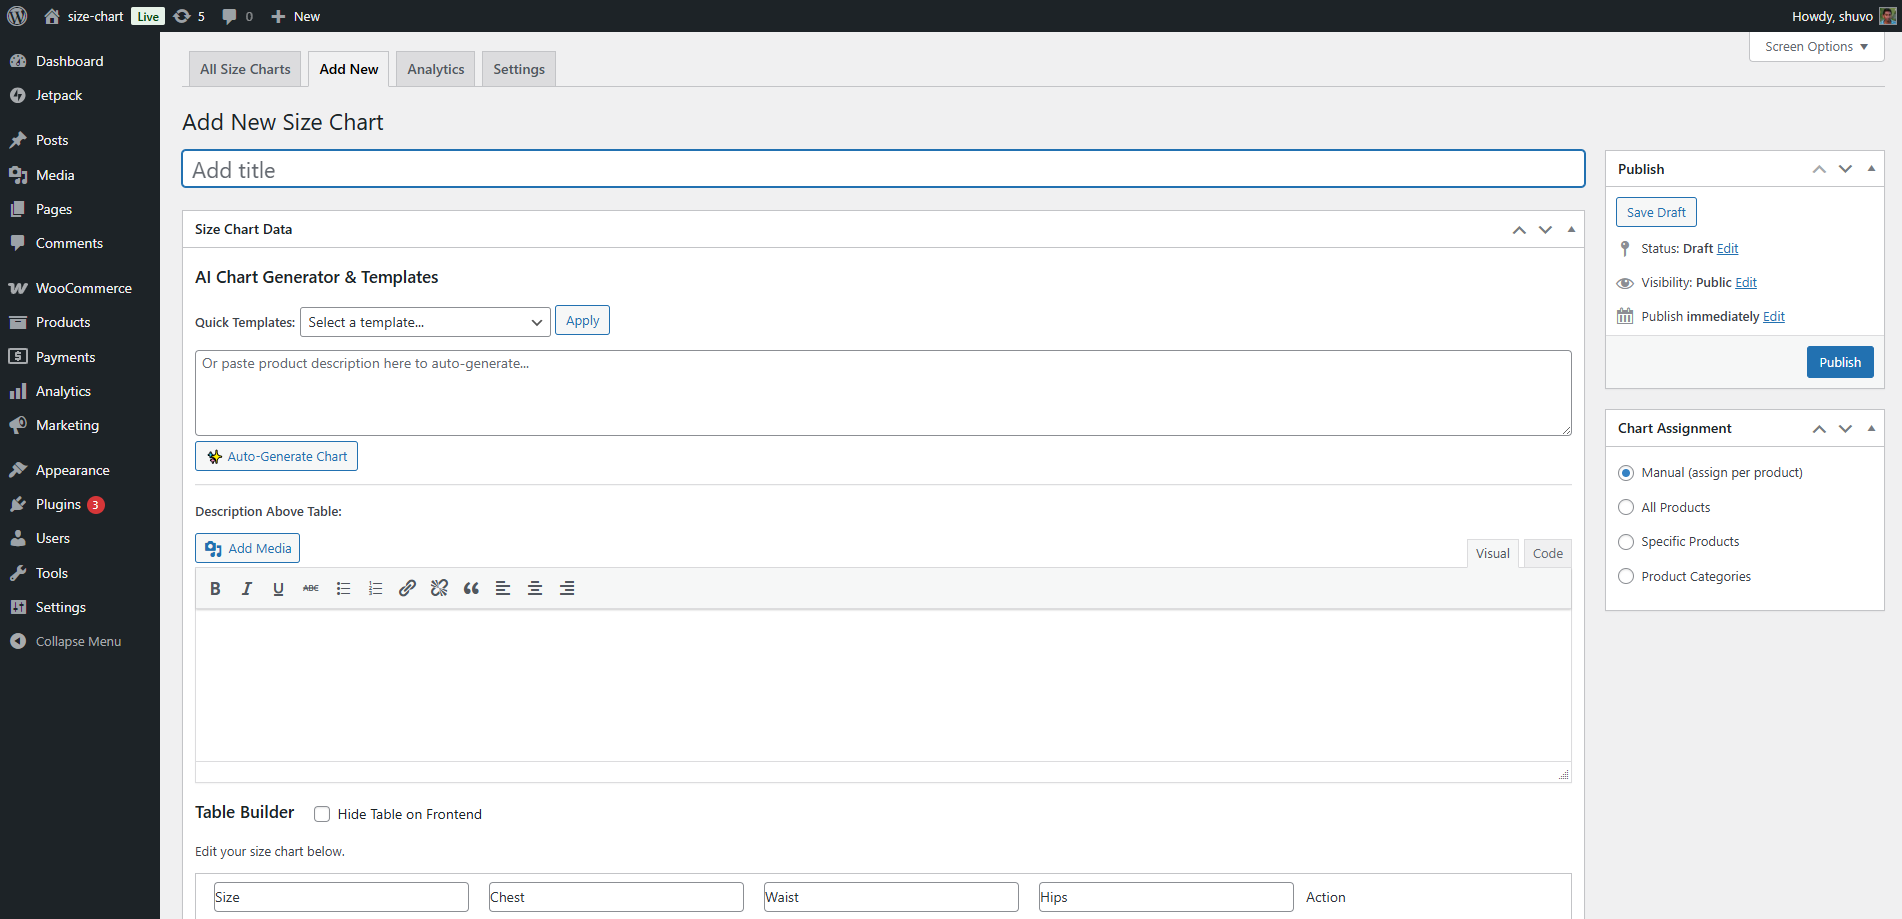Toggle bold formatting in editor toolbar
1902x919 pixels.
[x=215, y=588]
